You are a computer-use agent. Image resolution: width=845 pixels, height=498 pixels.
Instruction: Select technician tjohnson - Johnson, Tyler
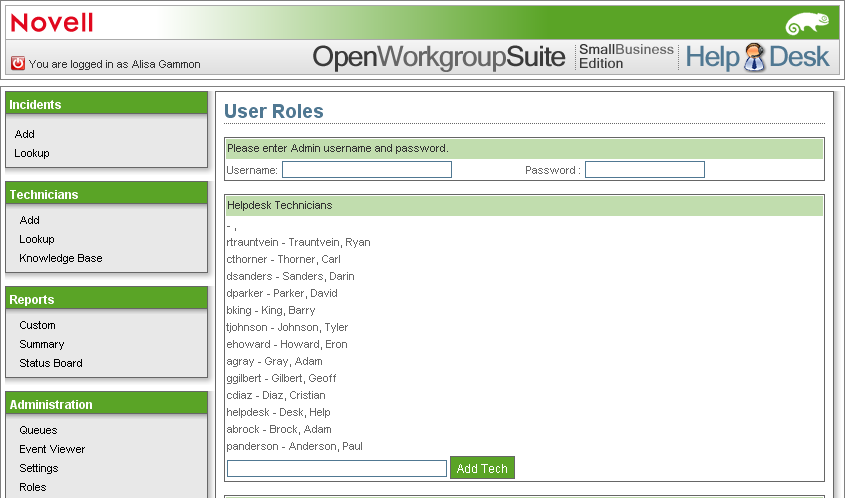[287, 327]
